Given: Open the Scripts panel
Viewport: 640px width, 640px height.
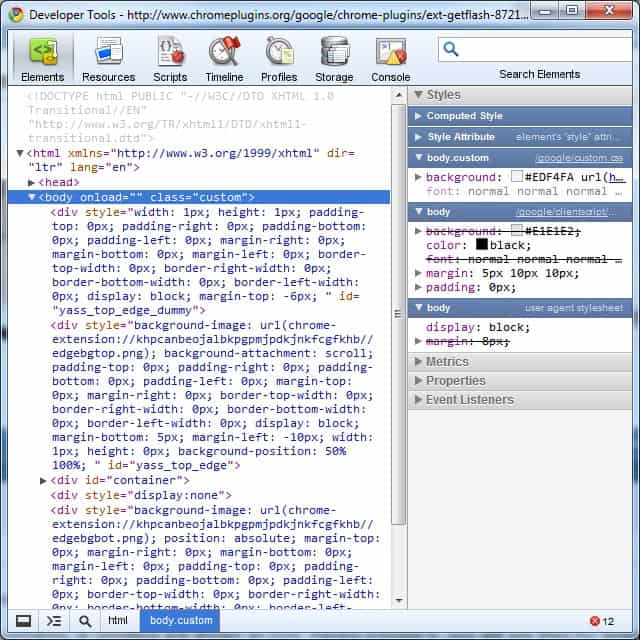Looking at the screenshot, I should (170, 60).
